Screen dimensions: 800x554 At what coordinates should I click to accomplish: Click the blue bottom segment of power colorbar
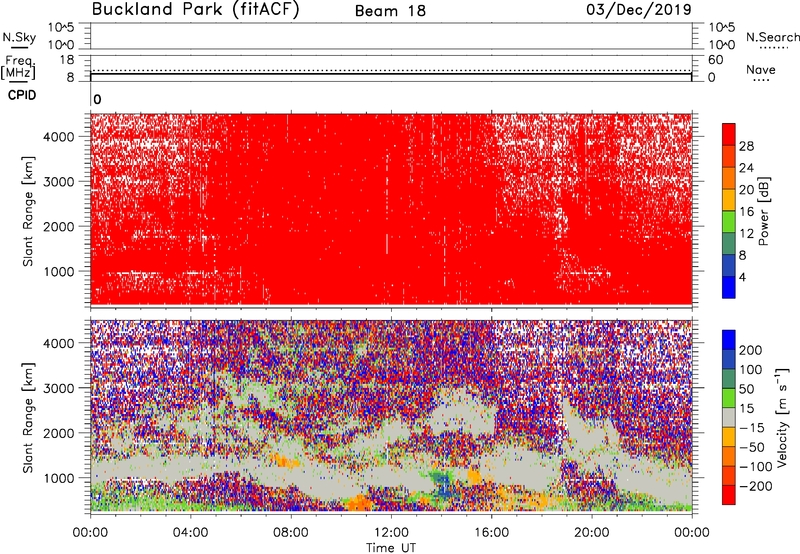click(x=729, y=287)
